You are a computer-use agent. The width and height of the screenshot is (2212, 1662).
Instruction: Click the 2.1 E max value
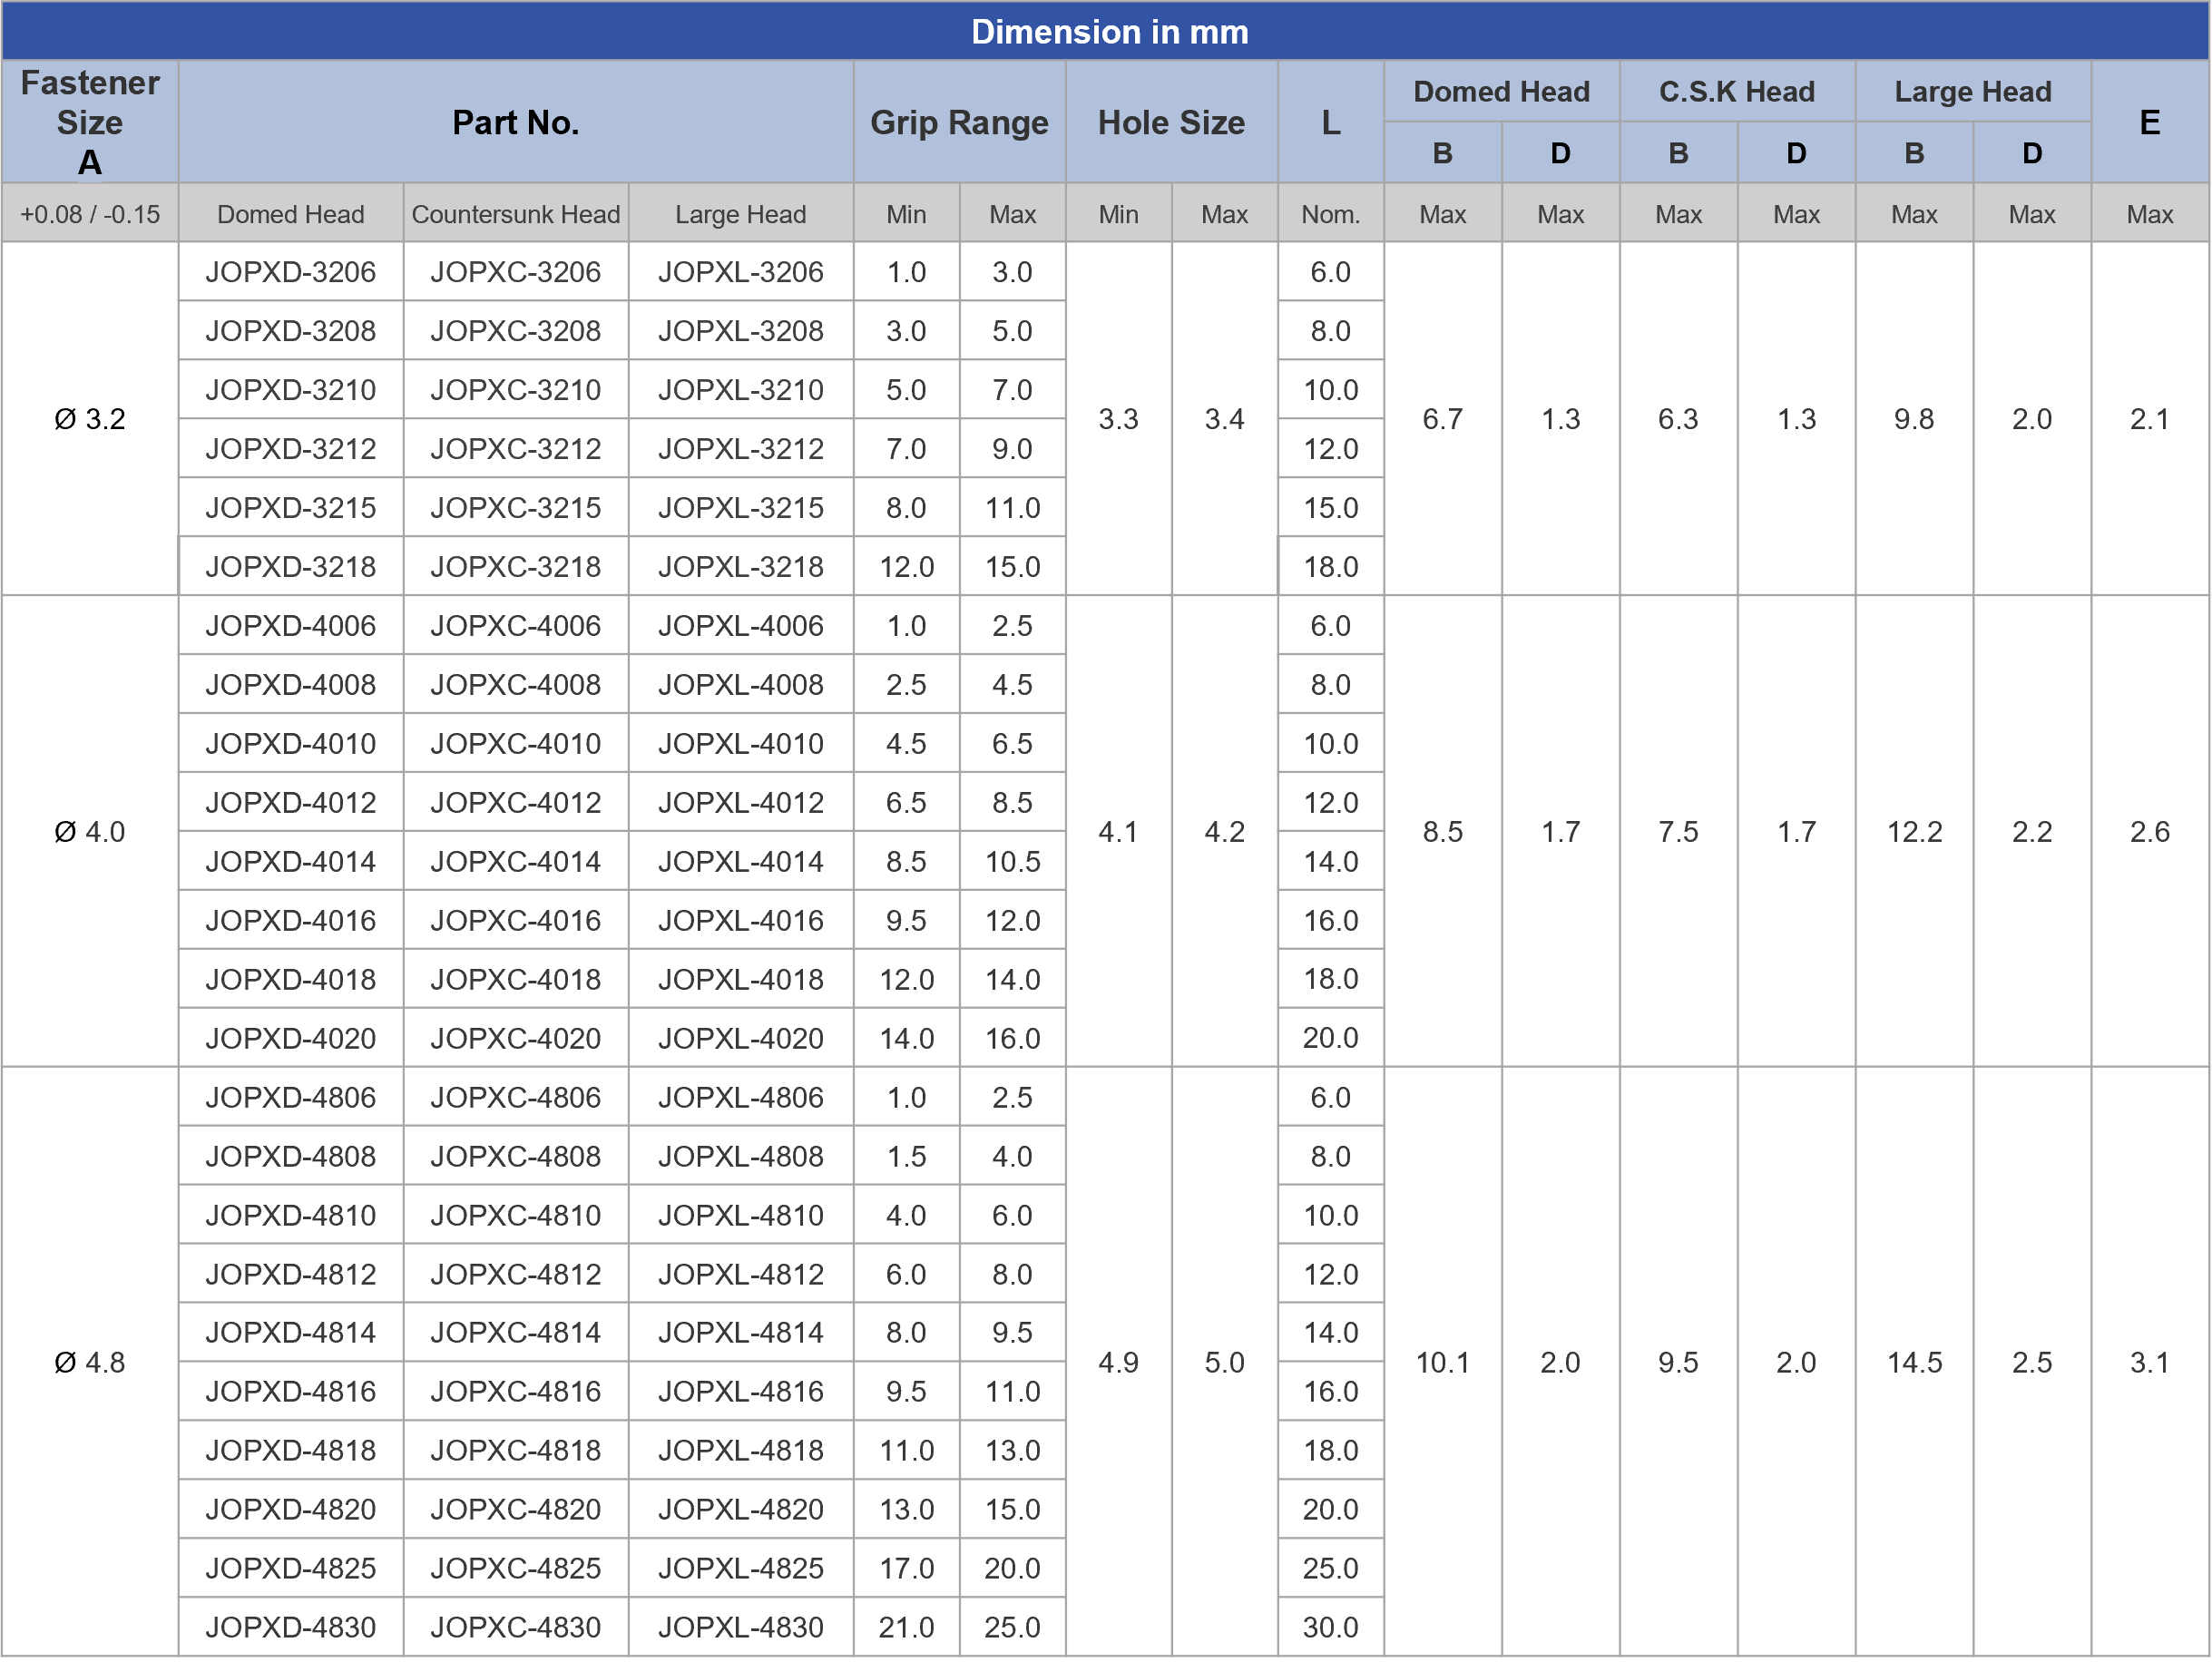[2150, 419]
